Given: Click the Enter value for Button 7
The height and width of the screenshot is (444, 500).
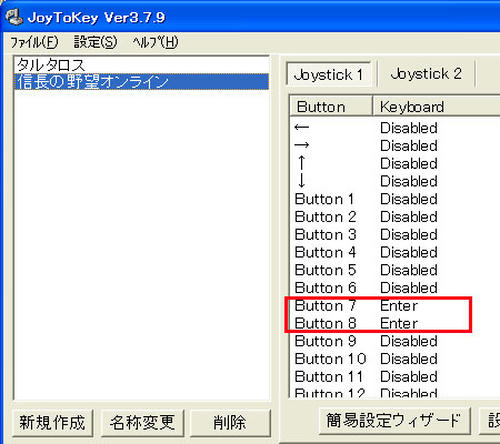Looking at the screenshot, I should click(x=399, y=306).
